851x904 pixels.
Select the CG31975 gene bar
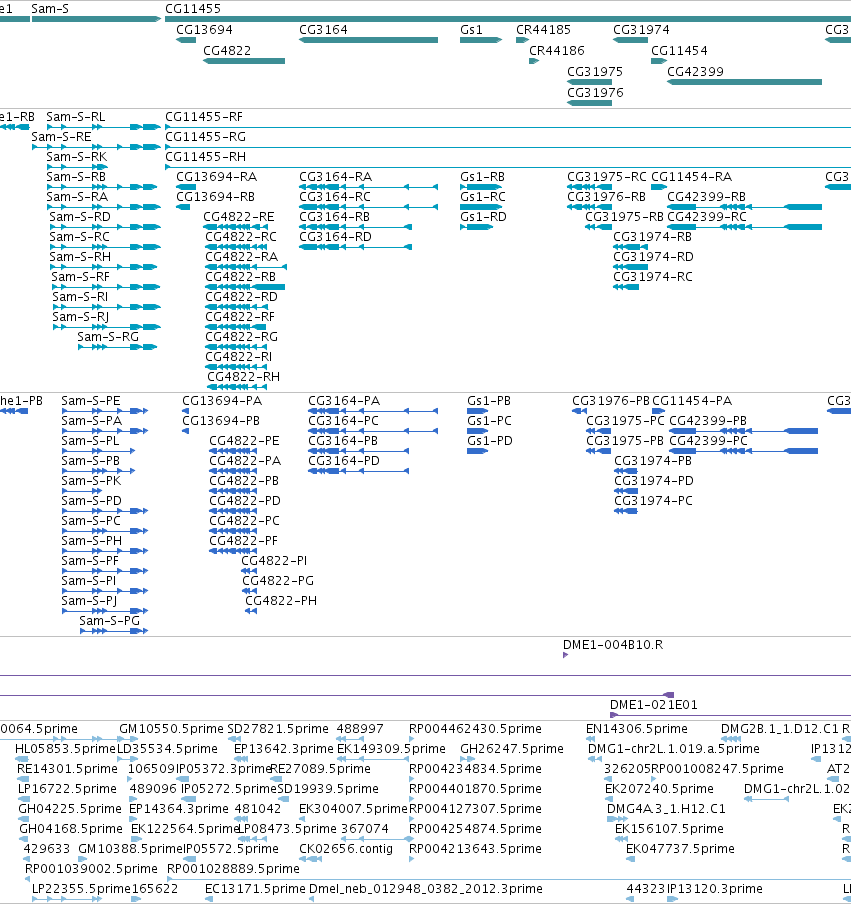click(589, 82)
